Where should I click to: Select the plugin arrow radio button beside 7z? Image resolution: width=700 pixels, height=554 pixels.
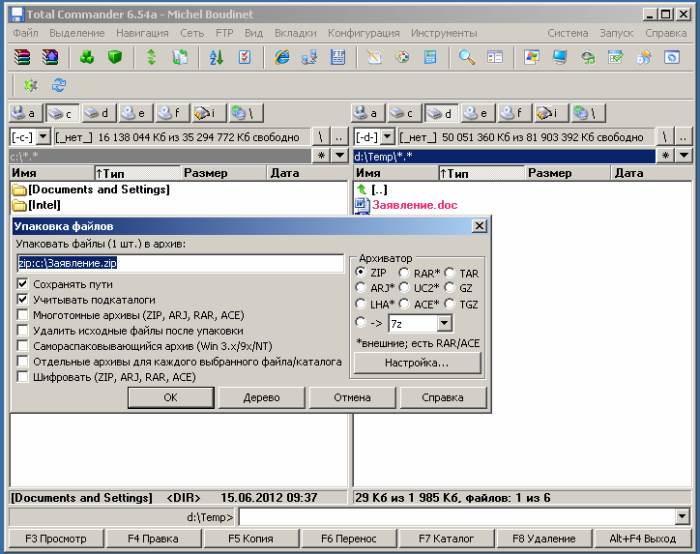coord(361,322)
